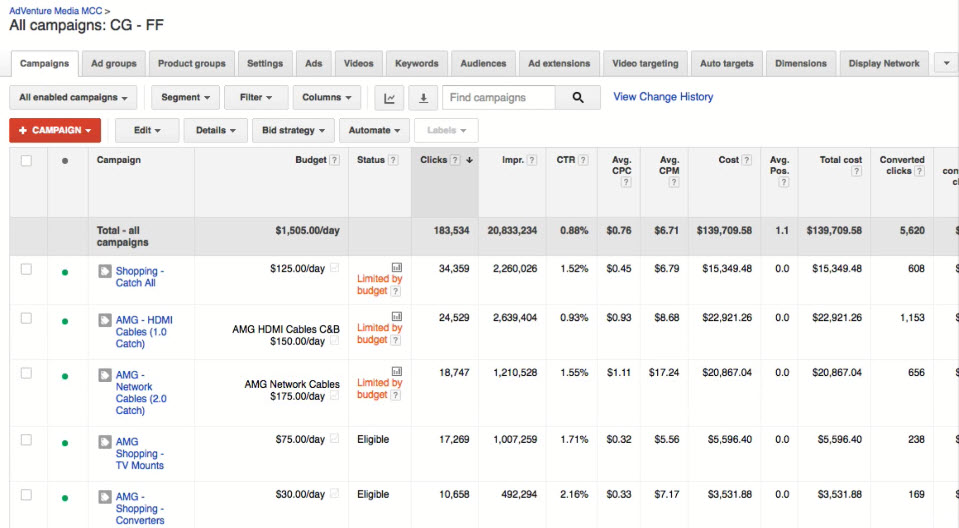This screenshot has width=959, height=528.
Task: Check the select-all checkbox in table header
Action: pos(26,161)
